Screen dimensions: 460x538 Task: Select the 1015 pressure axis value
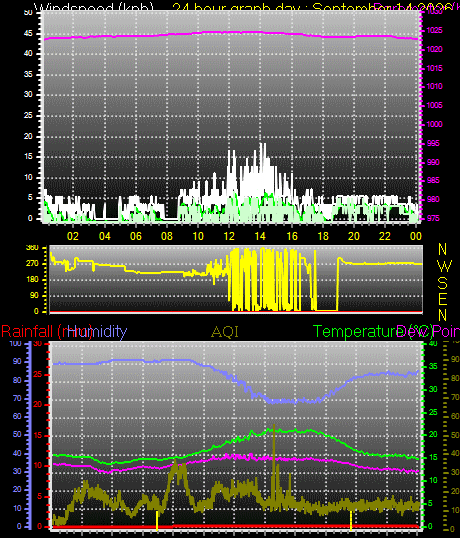tap(434, 68)
